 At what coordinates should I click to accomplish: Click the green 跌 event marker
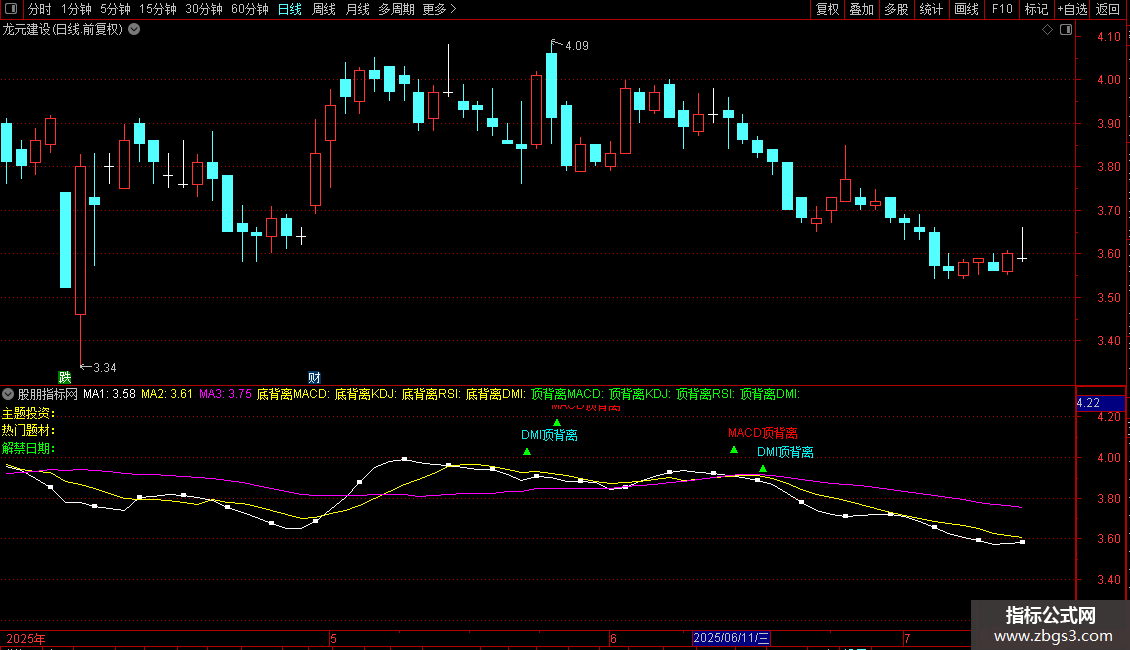65,377
